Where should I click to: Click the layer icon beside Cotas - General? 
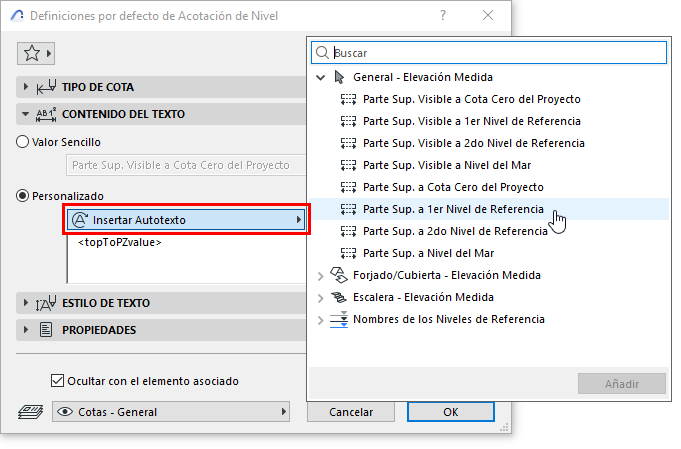point(30,412)
